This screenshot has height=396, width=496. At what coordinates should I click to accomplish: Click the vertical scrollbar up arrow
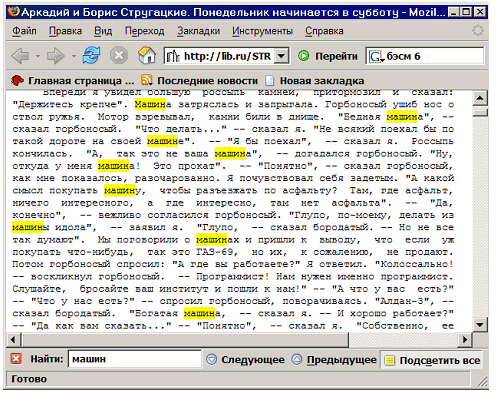click(480, 98)
